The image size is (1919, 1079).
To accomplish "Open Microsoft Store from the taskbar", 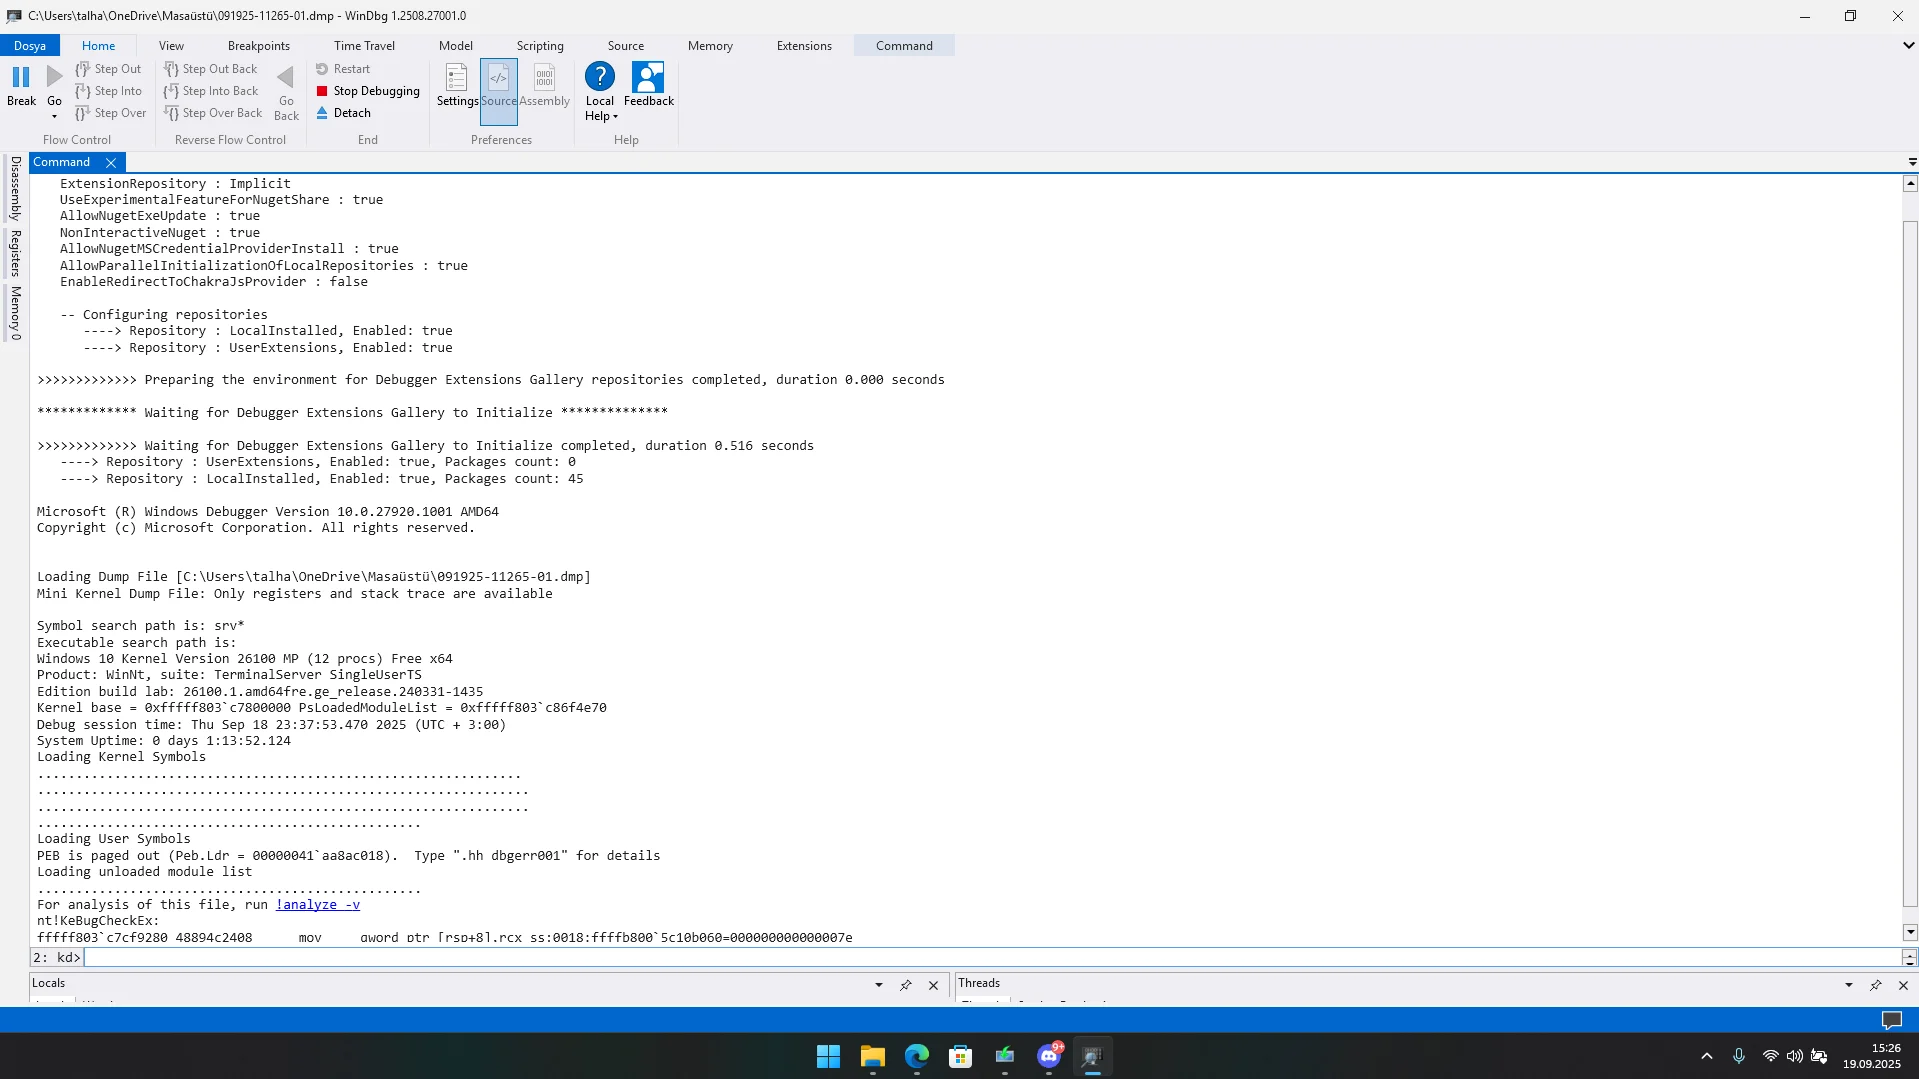I will [x=960, y=1057].
